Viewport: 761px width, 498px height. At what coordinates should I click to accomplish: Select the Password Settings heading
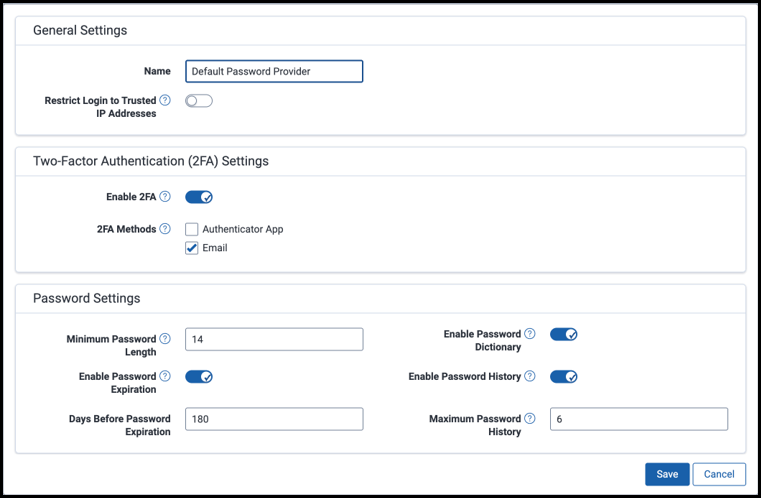click(x=87, y=298)
